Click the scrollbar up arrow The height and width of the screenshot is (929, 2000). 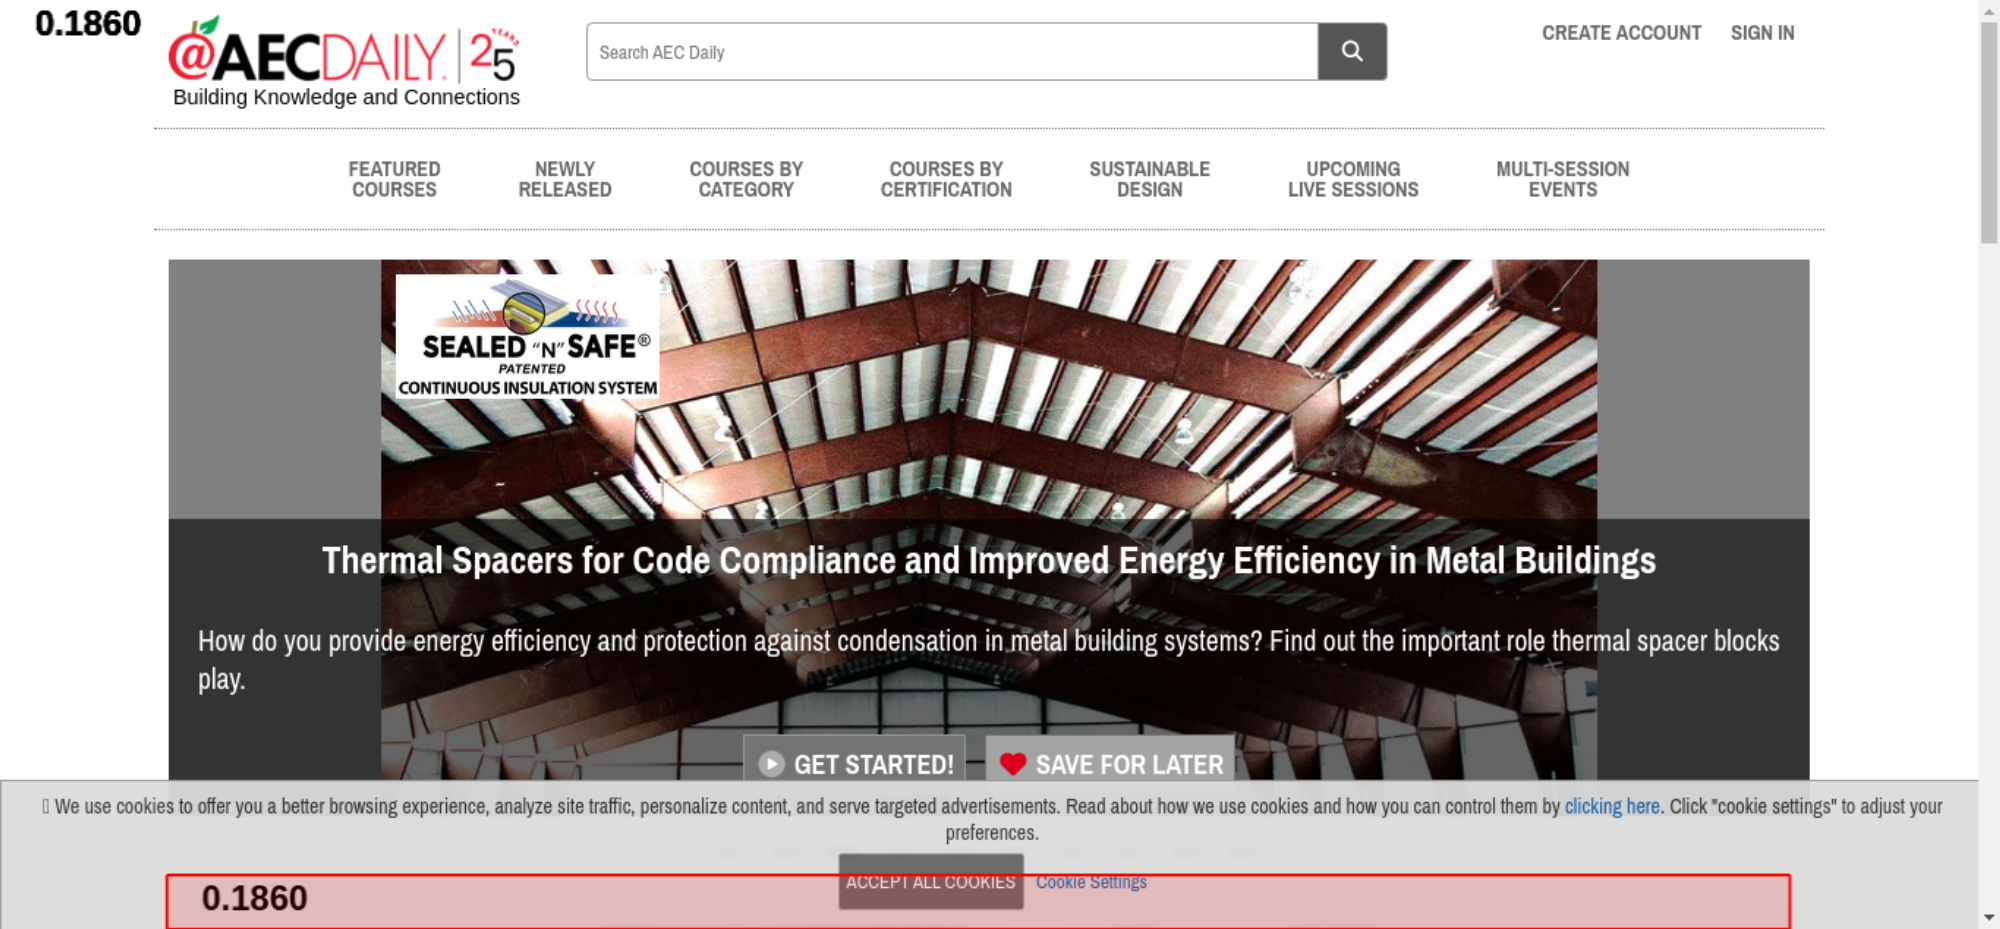click(x=1989, y=10)
